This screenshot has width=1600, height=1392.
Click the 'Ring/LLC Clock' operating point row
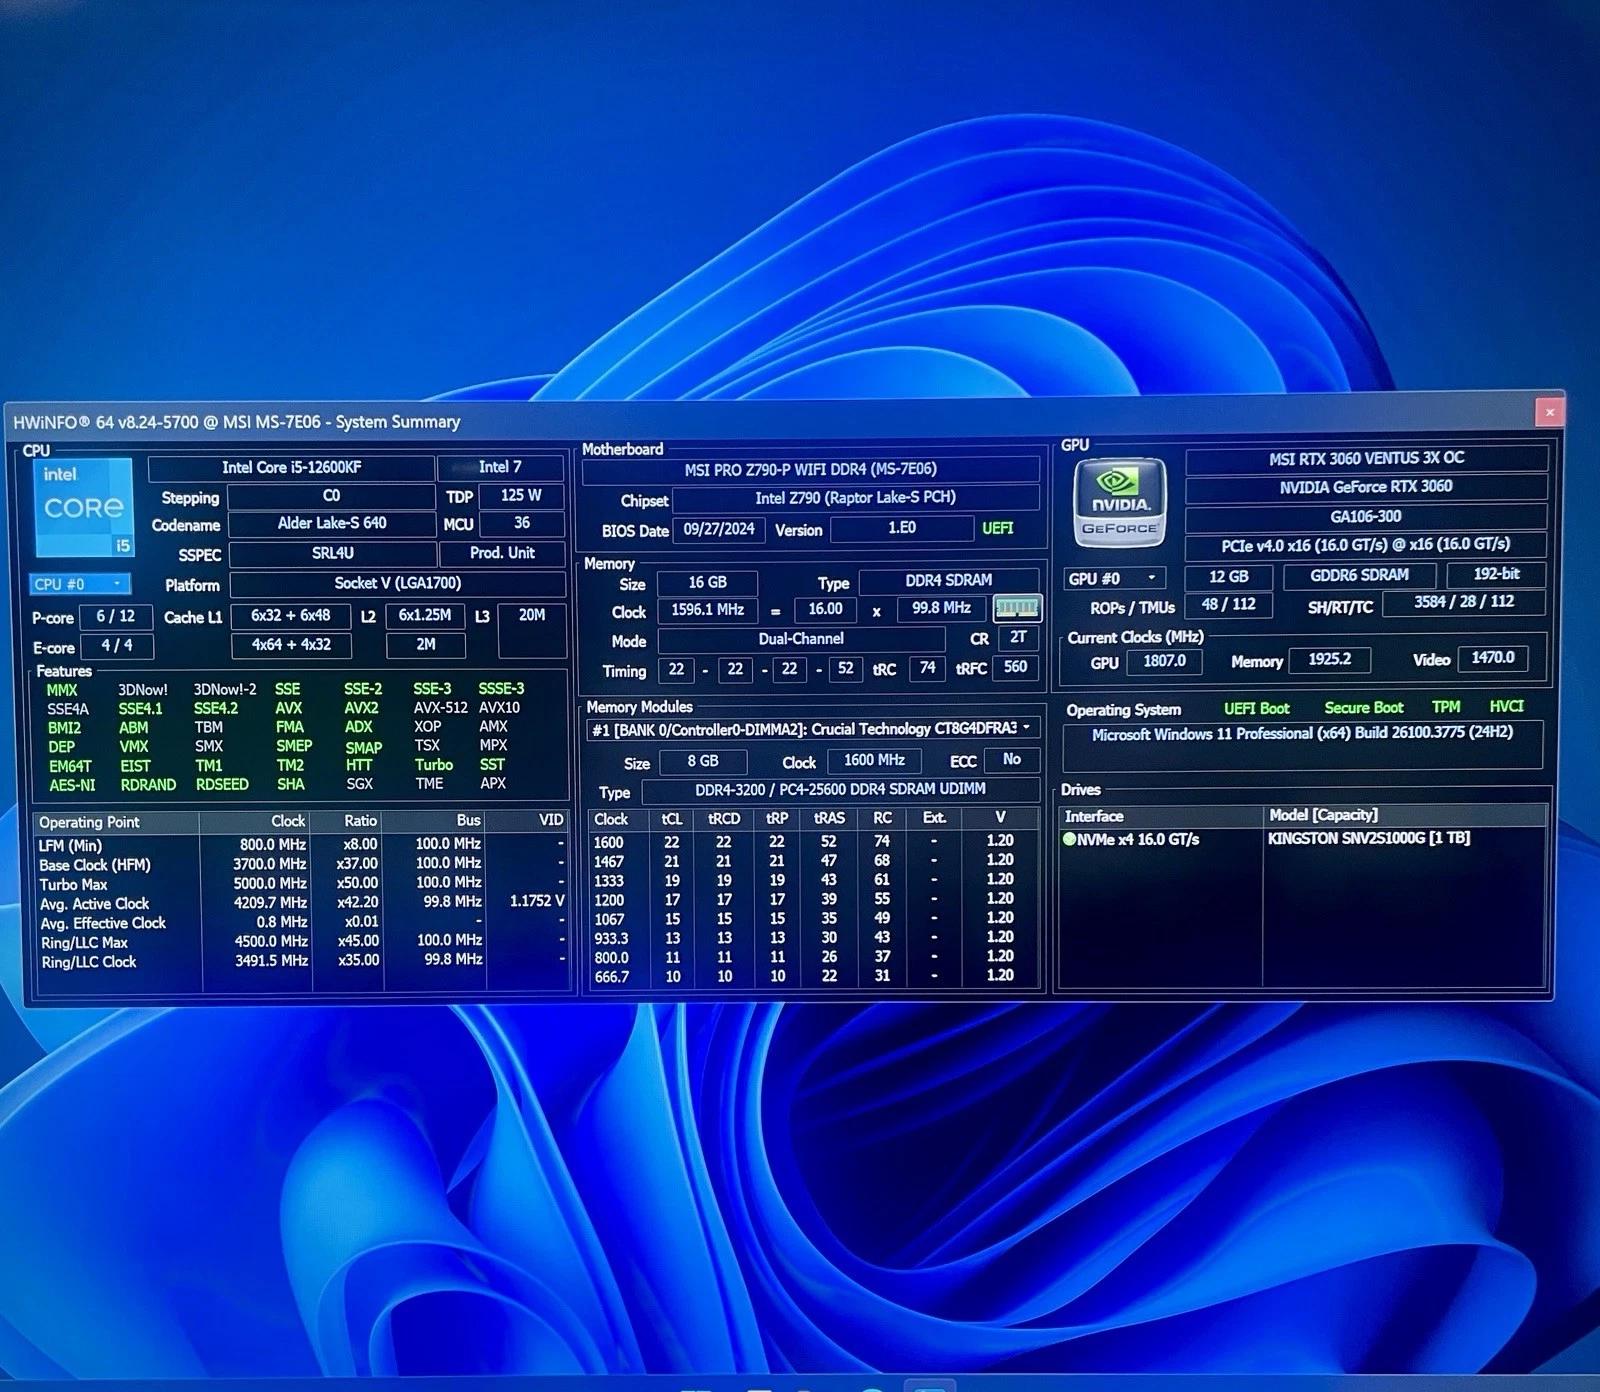coord(302,962)
